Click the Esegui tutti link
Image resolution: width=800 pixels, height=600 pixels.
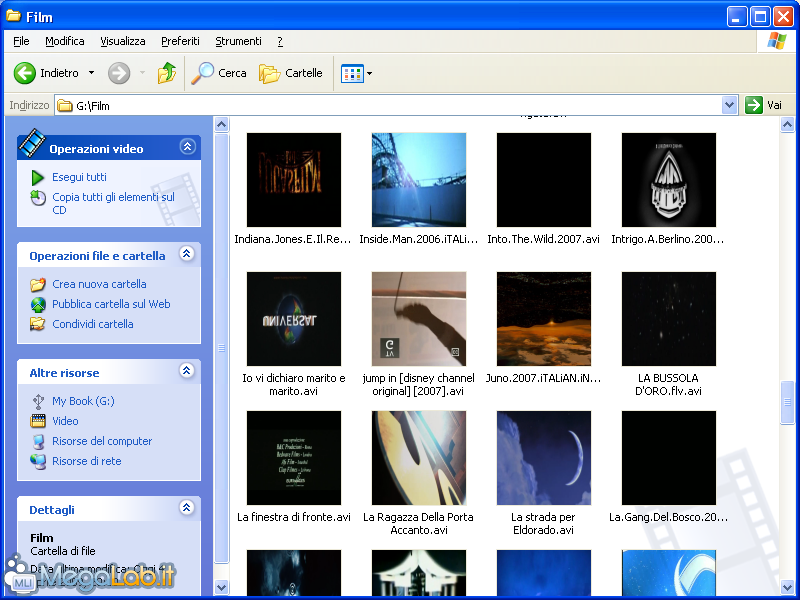[x=79, y=177]
